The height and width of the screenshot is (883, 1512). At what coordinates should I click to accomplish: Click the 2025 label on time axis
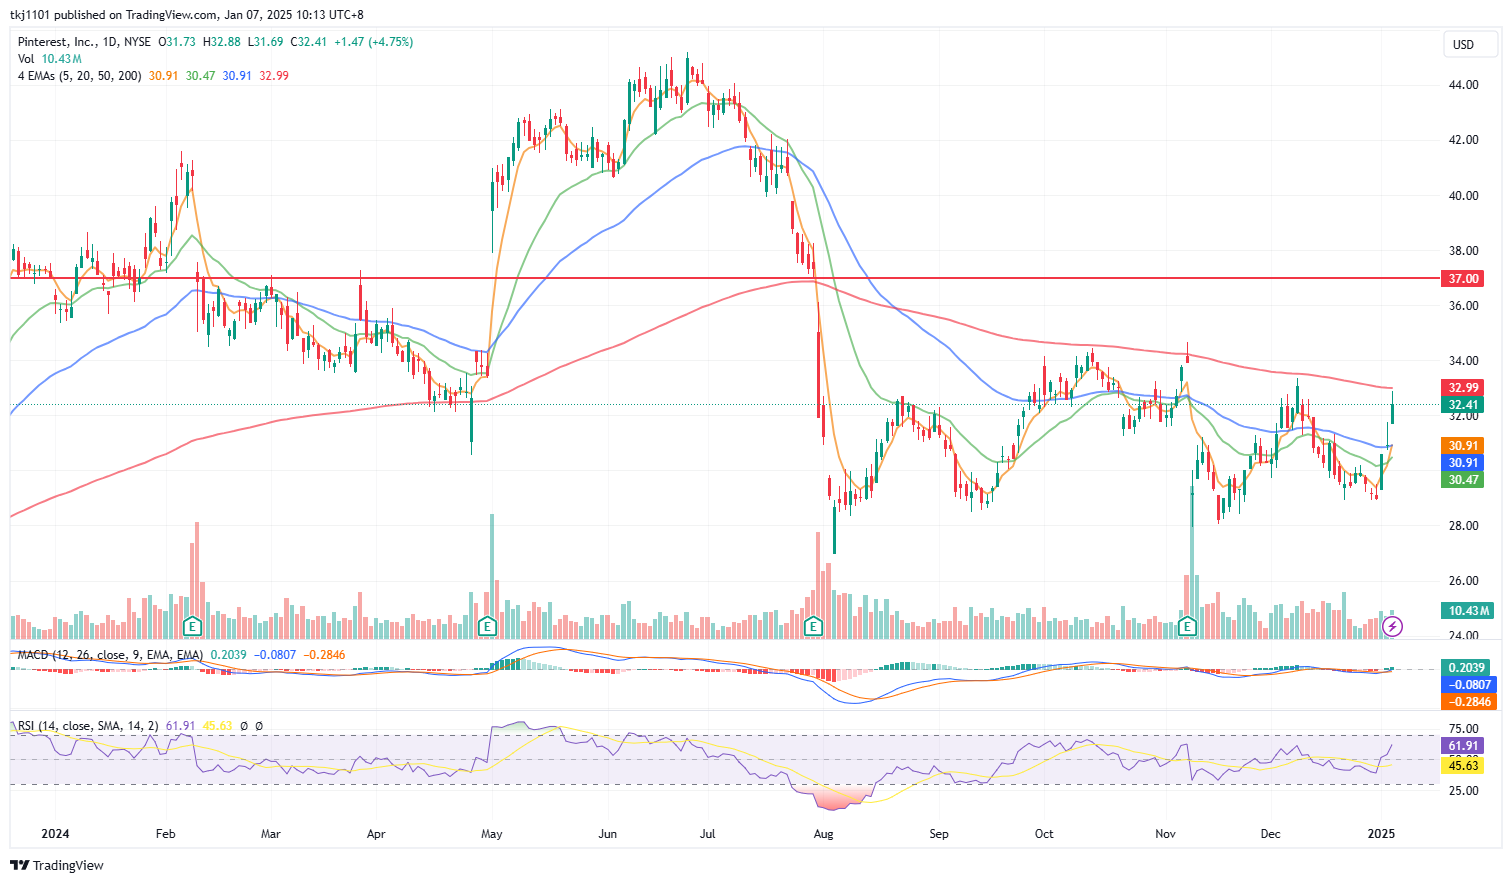[1381, 833]
